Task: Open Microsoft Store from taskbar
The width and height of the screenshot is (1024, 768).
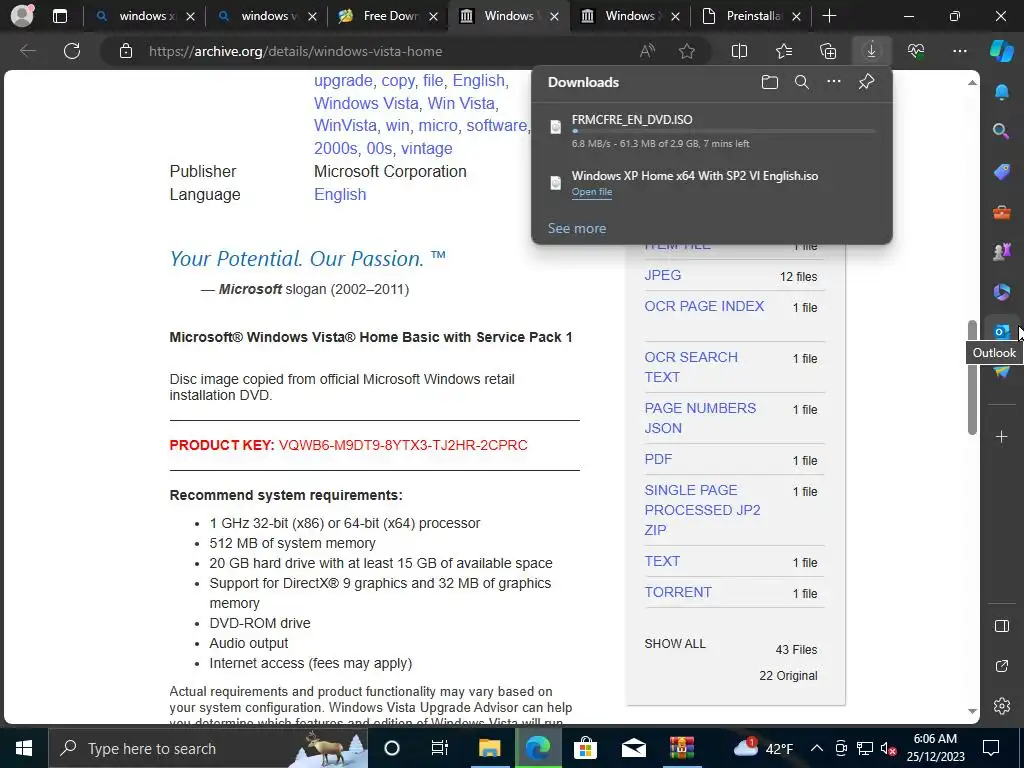Action: 585,748
